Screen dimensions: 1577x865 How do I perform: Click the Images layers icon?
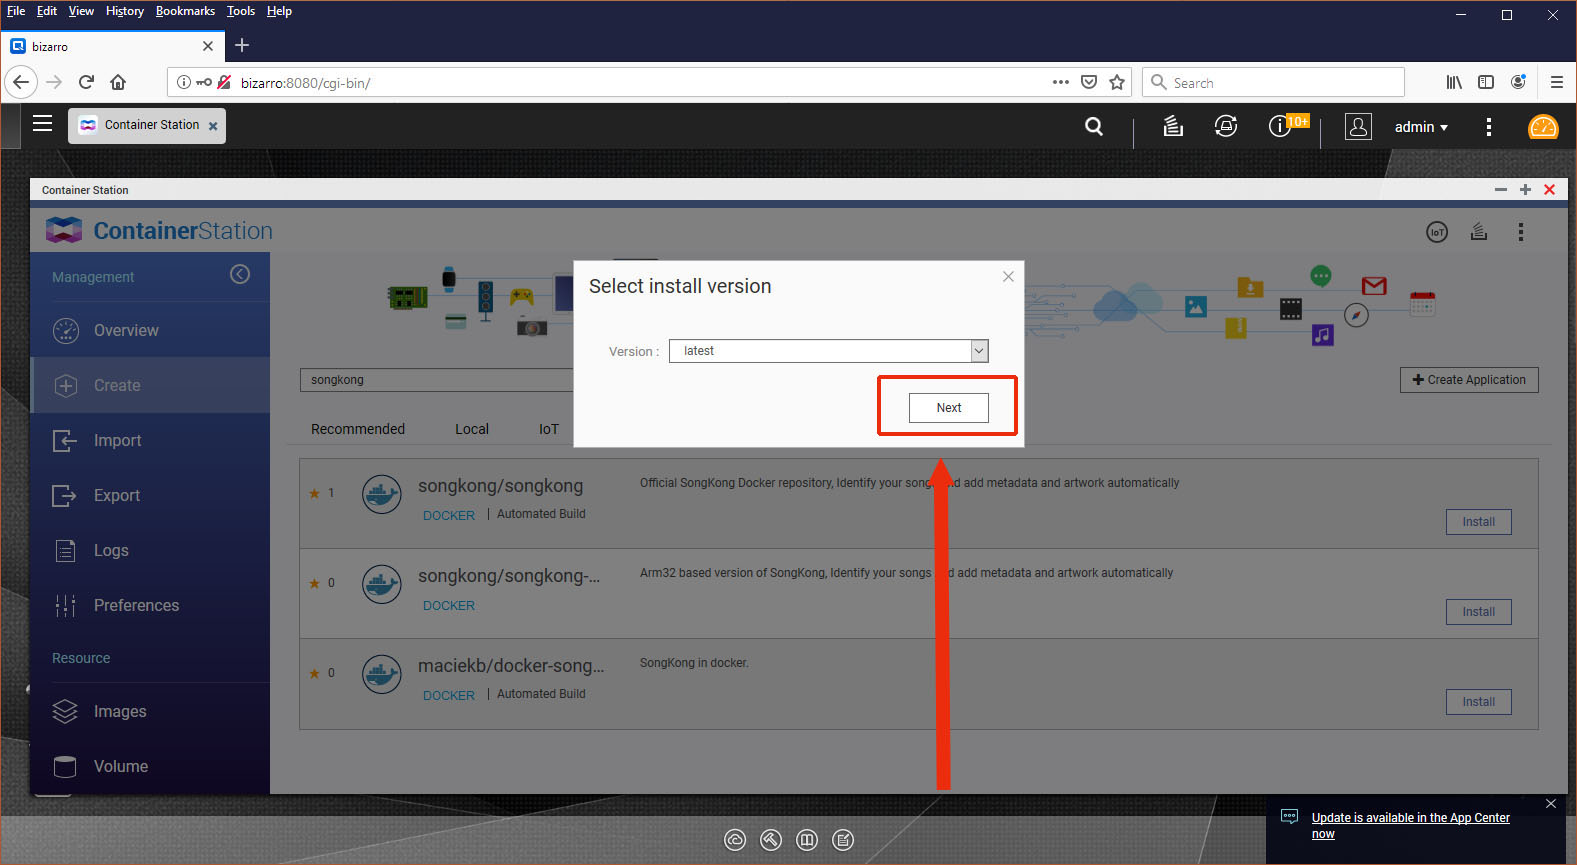coord(65,711)
